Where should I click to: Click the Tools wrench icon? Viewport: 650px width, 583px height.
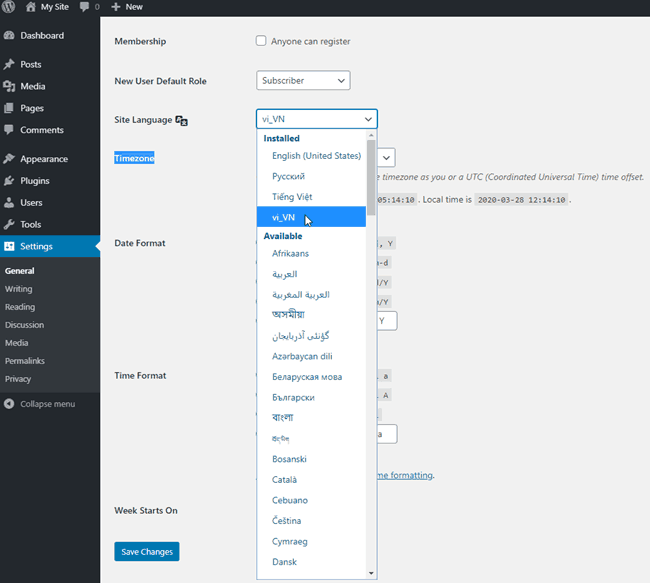click(x=9, y=225)
